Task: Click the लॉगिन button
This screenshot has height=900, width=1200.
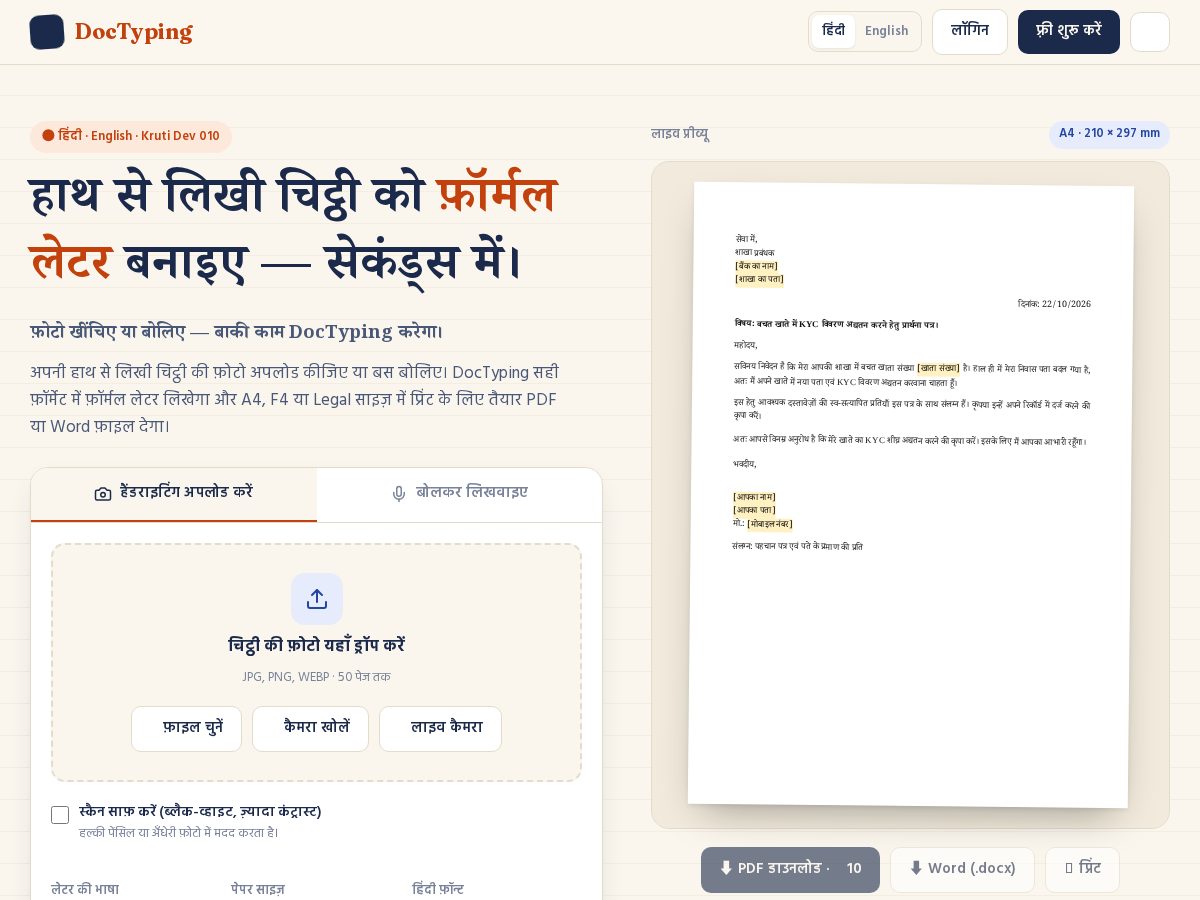Action: (x=970, y=32)
